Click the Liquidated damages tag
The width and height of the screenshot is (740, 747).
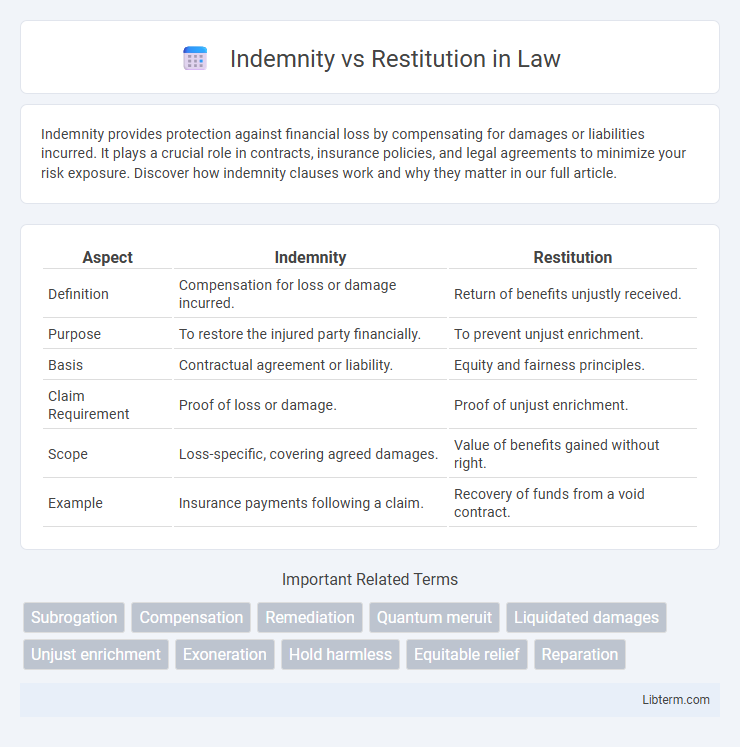(x=586, y=617)
